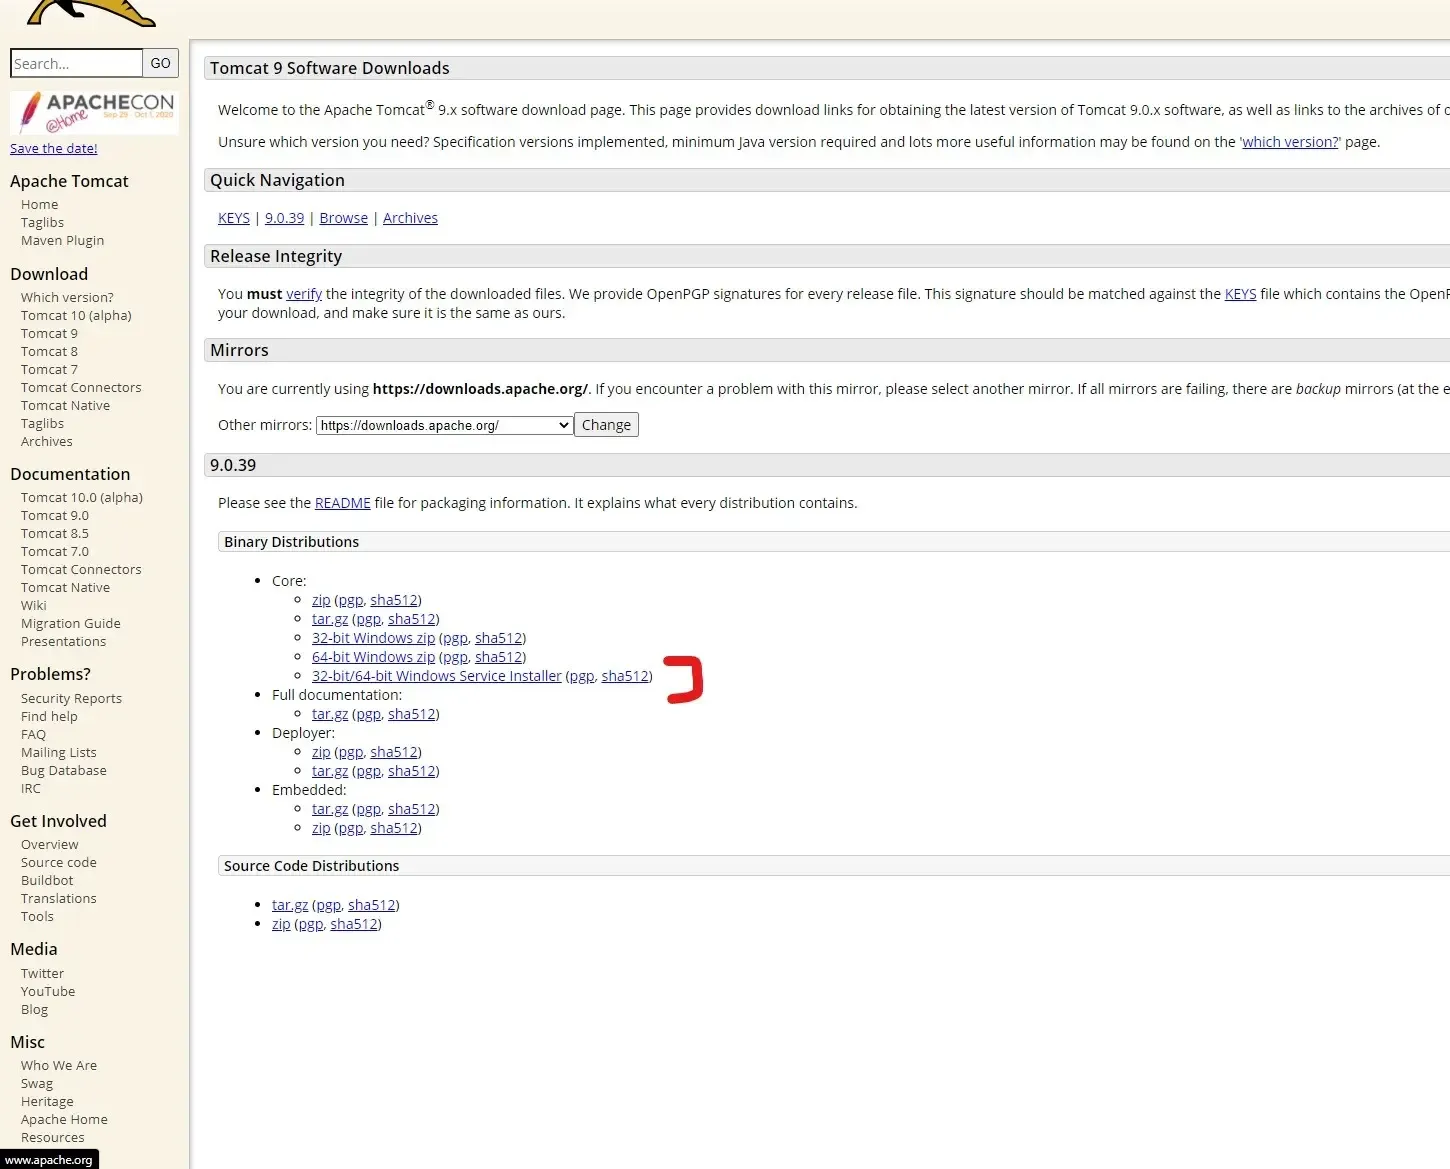
Task: Click the verify link under Release Integrity
Action: (x=304, y=294)
